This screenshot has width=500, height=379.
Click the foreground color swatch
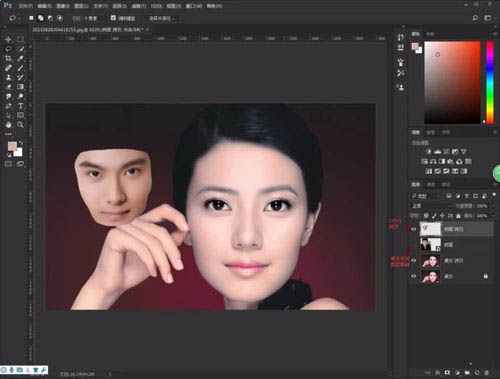[x=12, y=146]
